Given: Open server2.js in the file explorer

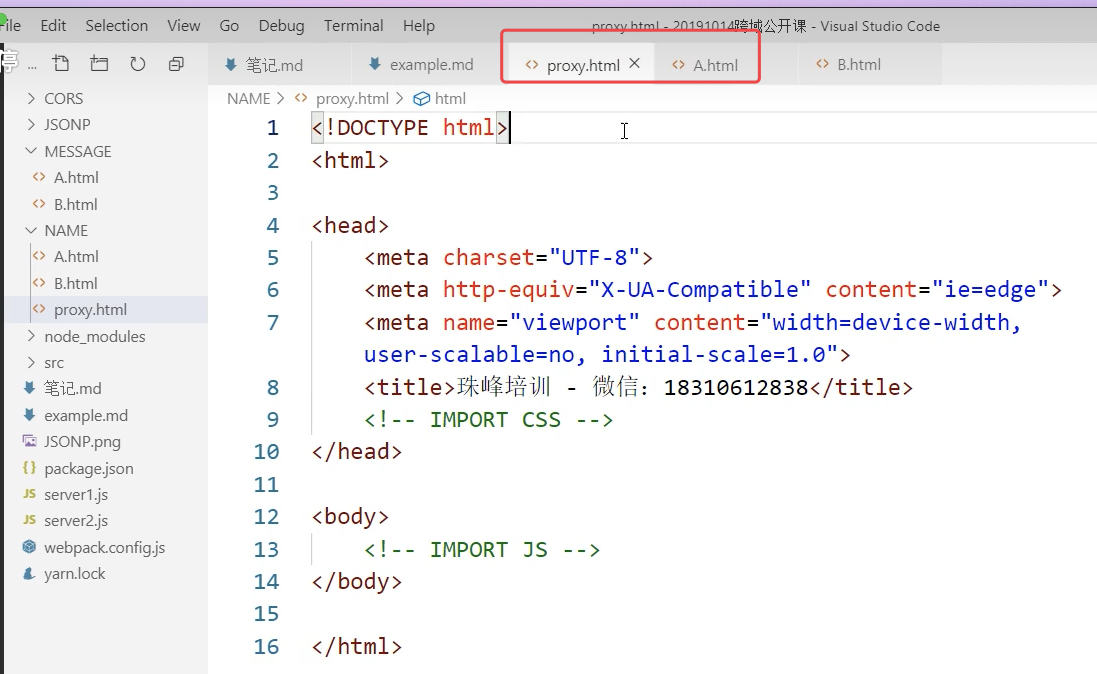Looking at the screenshot, I should tap(106, 521).
